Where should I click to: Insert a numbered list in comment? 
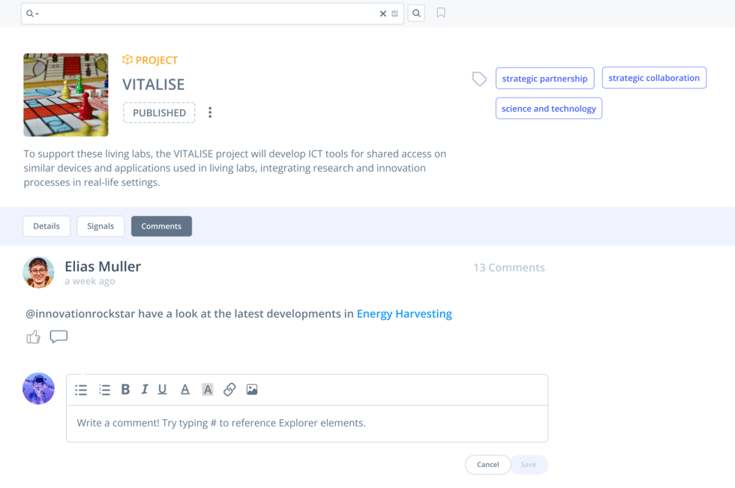point(104,390)
